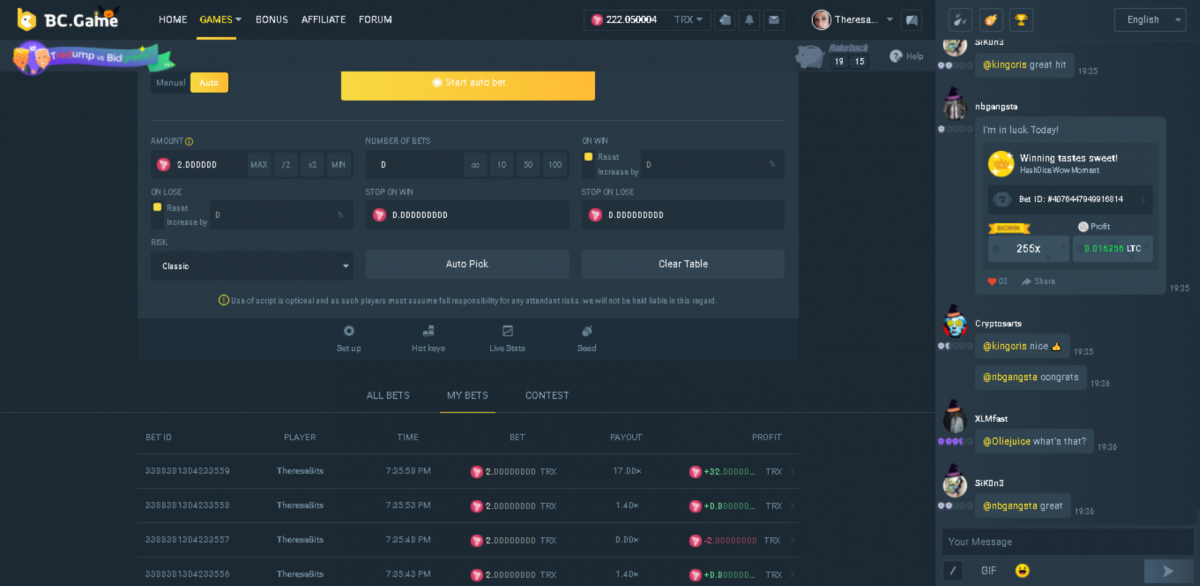Viewport: 1200px width, 586px height.
Task: Open Live Stats chart icon
Action: (x=507, y=332)
